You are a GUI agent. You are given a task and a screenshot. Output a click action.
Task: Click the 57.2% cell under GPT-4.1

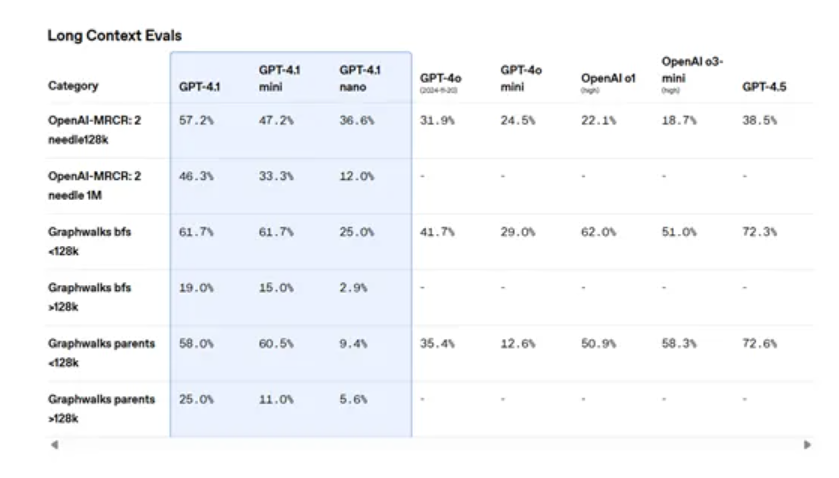coord(197,121)
